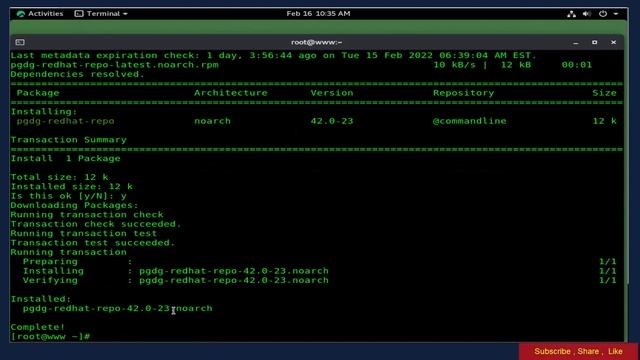Click the Activities logo icon

[21, 14]
